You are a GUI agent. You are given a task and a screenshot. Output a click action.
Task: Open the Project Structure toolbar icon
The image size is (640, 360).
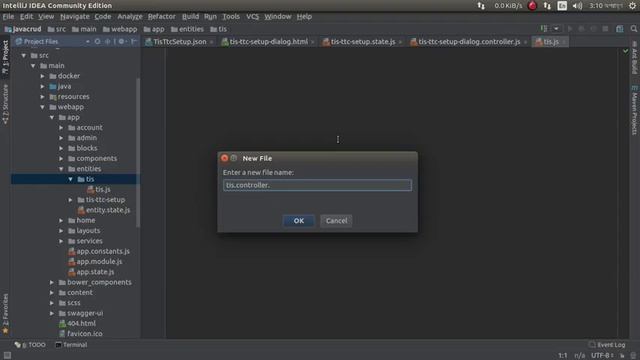coord(620,29)
